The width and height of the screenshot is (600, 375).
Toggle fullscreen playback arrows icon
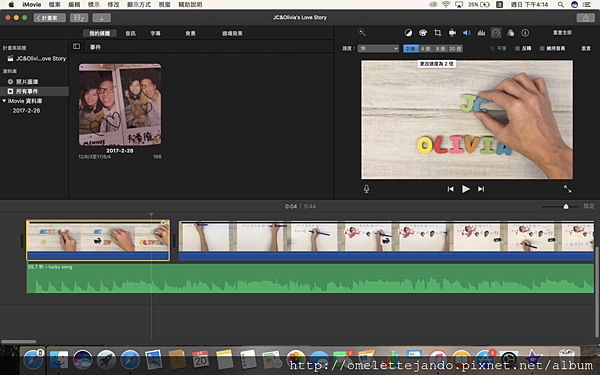click(x=567, y=189)
